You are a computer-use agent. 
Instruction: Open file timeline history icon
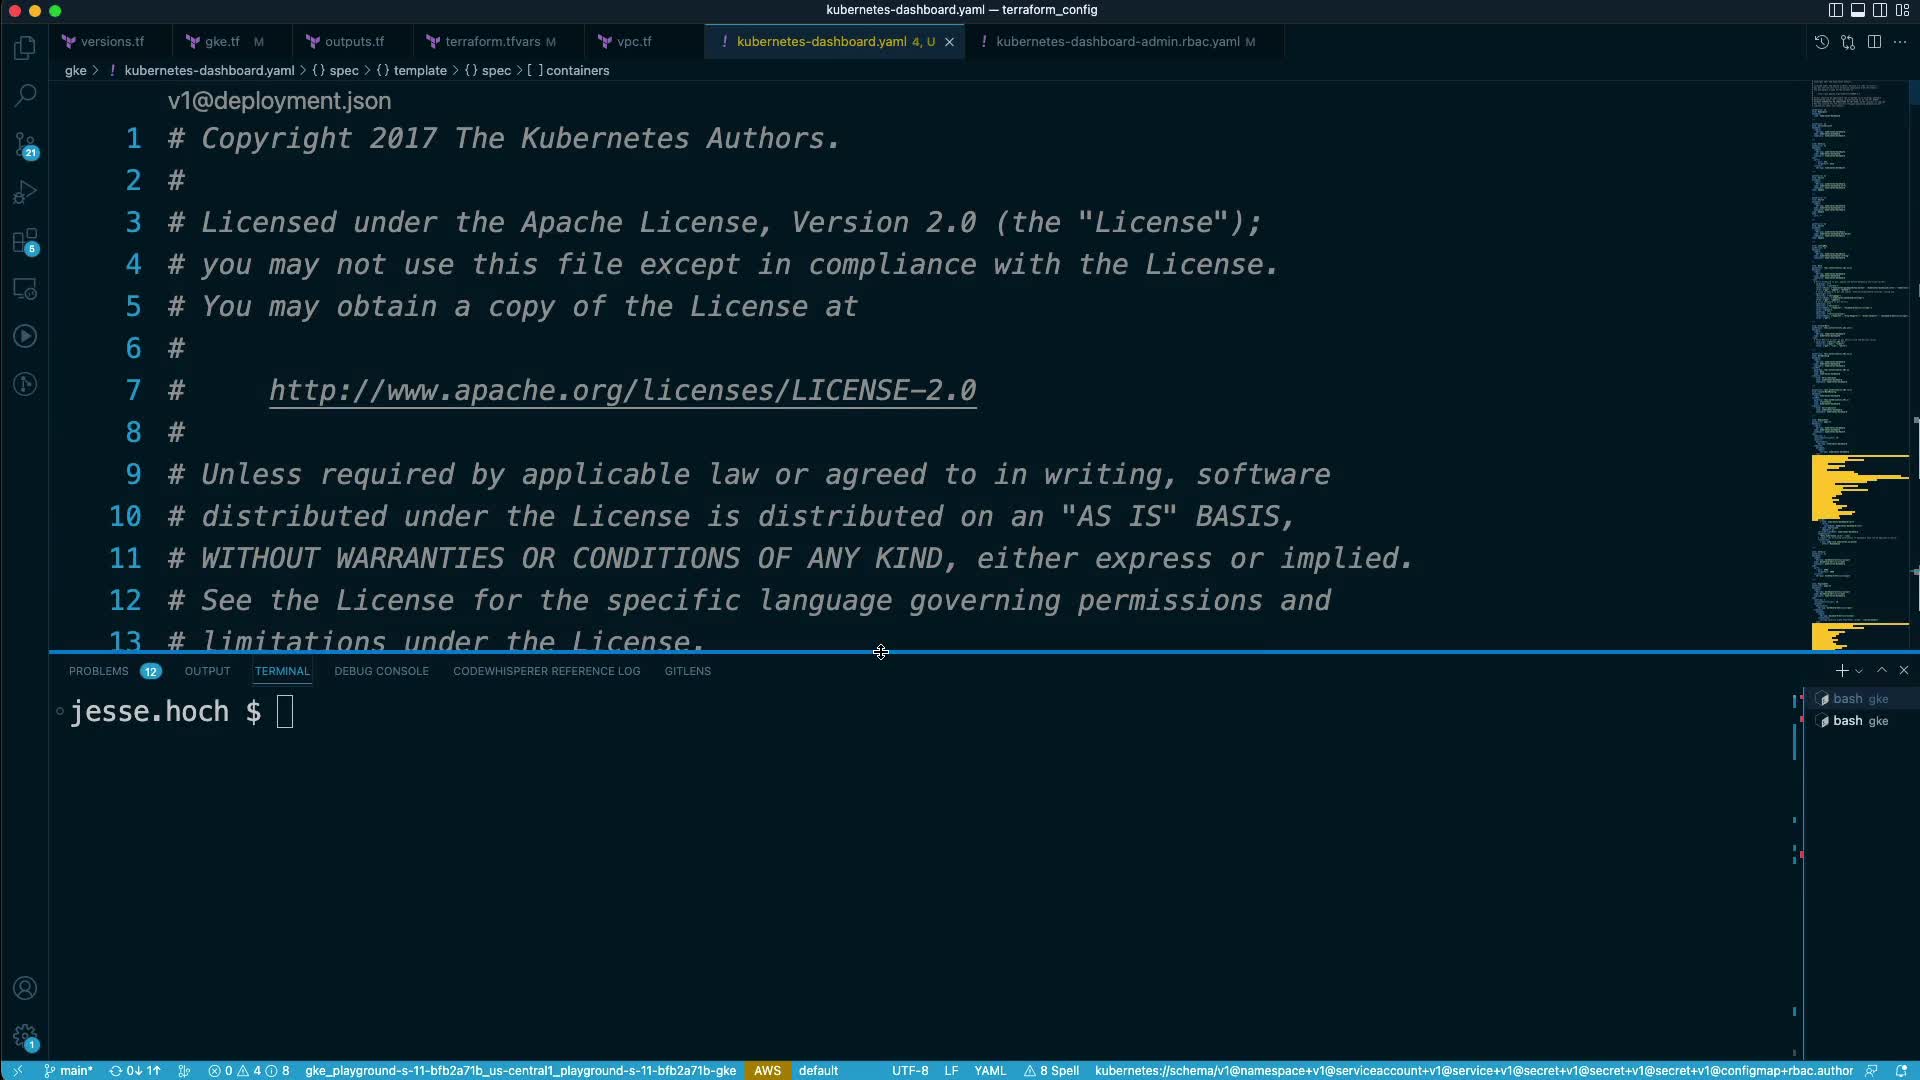1821,42
